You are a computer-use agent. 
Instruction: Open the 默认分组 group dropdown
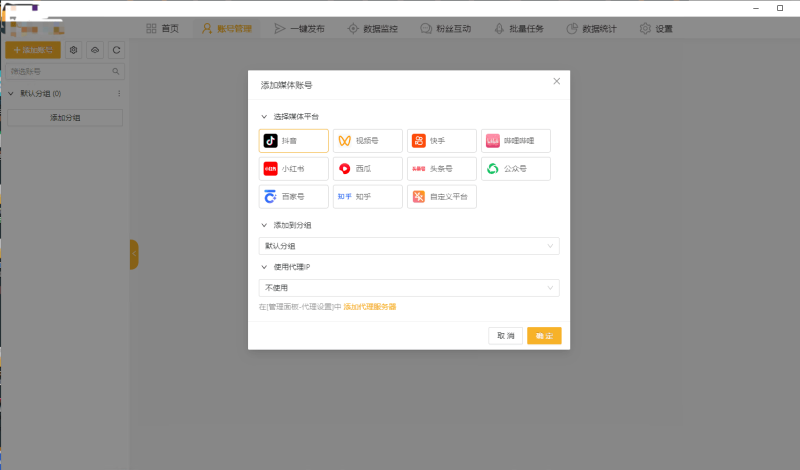pyautogui.click(x=409, y=246)
